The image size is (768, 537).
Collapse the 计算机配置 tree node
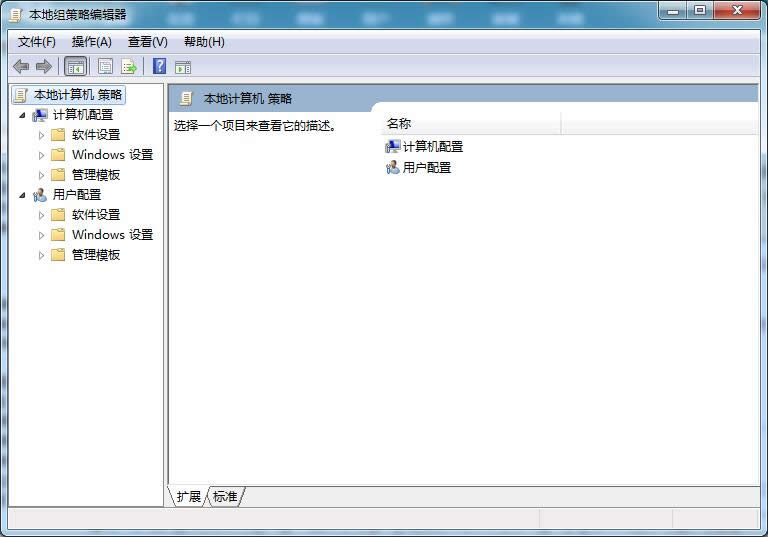point(22,115)
